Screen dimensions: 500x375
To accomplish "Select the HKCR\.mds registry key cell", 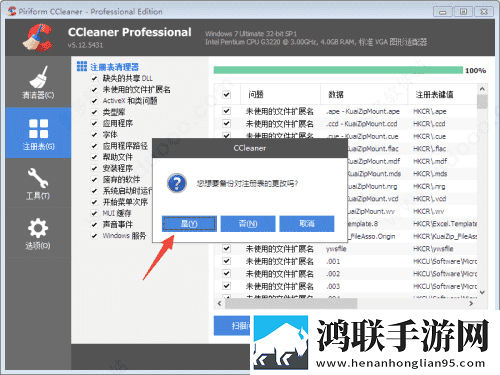I will [430, 174].
